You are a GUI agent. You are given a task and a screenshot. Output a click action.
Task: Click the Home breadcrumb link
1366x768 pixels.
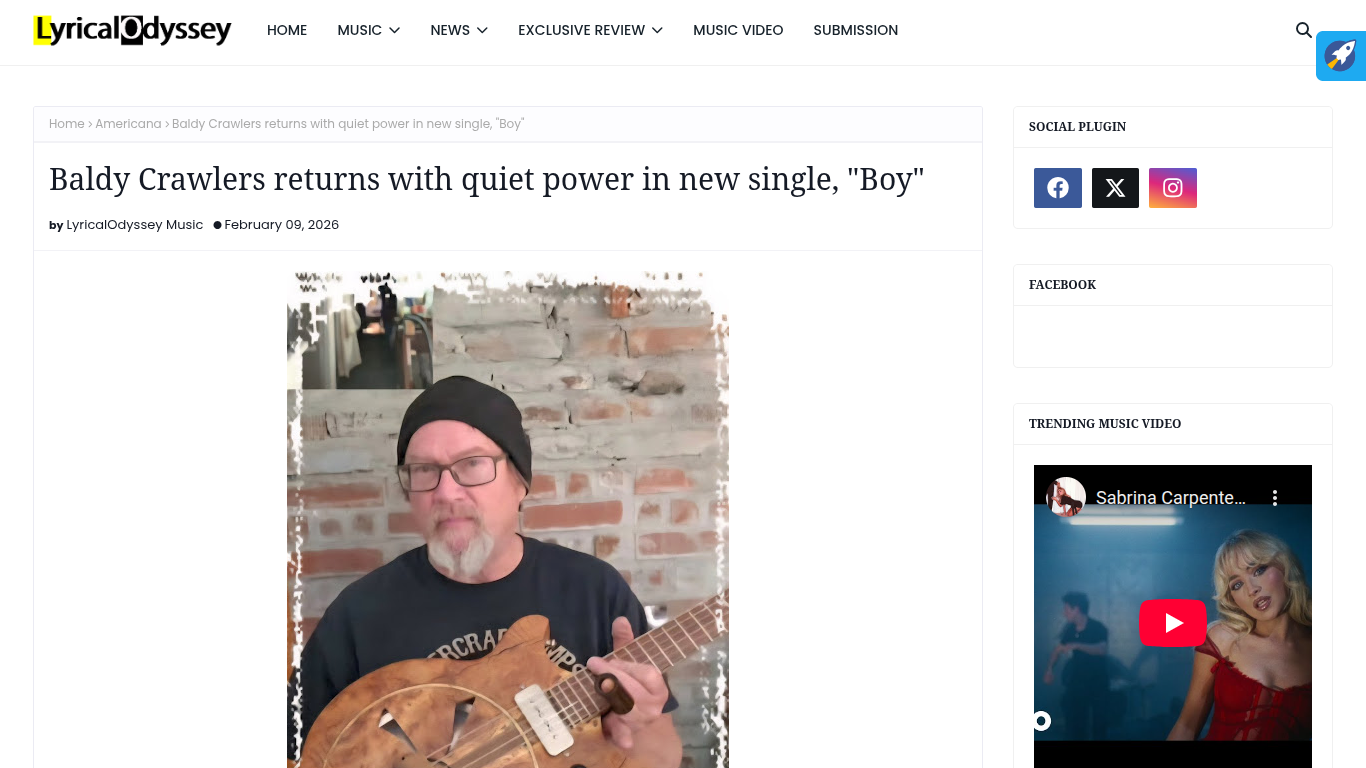[67, 124]
